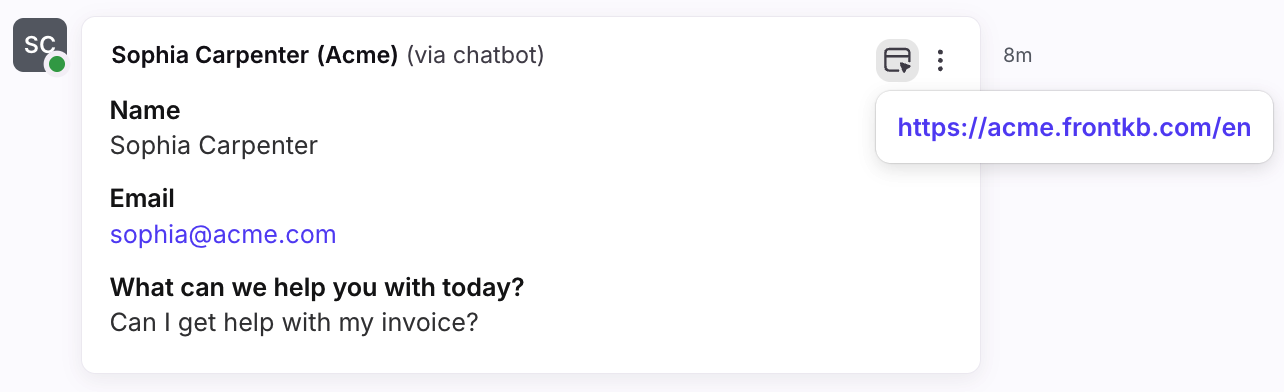Click the word 'invoice' in the message
Image resolution: width=1284 pixels, height=392 pixels.
point(432,323)
